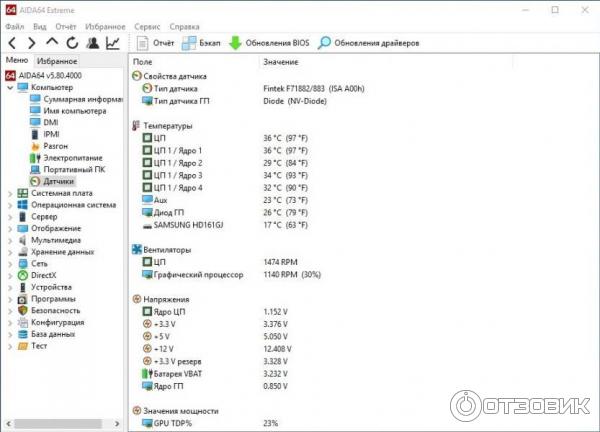Select the GPU TDP% row

210,423
